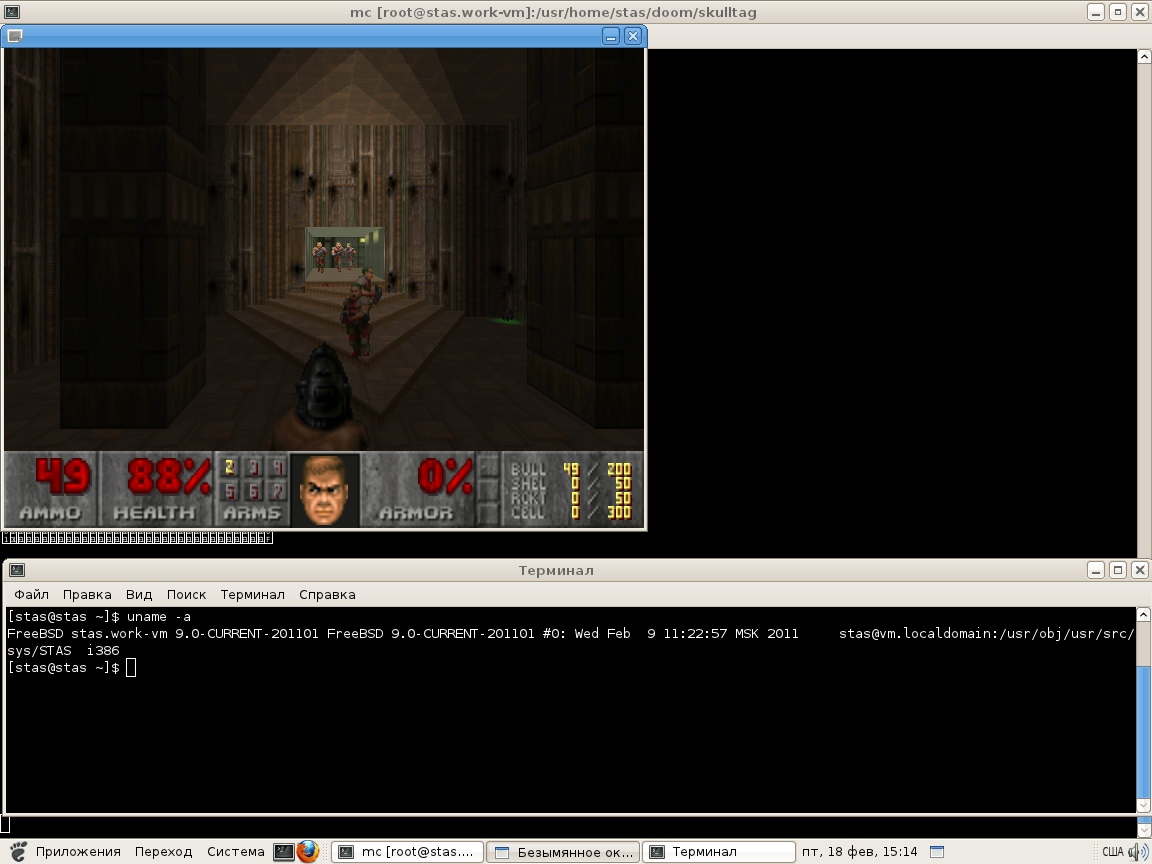Click the Терминал scrollbar down arrow
This screenshot has height=864, width=1152.
(1144, 804)
